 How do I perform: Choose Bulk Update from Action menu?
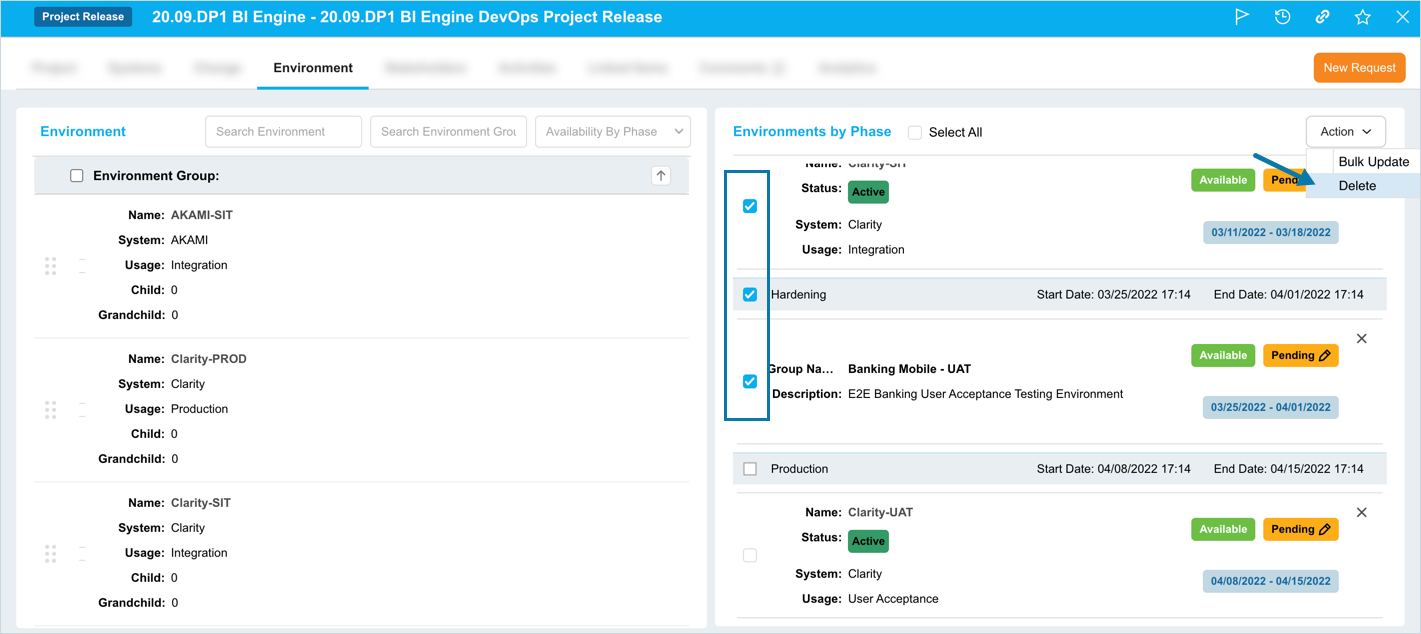1373,162
